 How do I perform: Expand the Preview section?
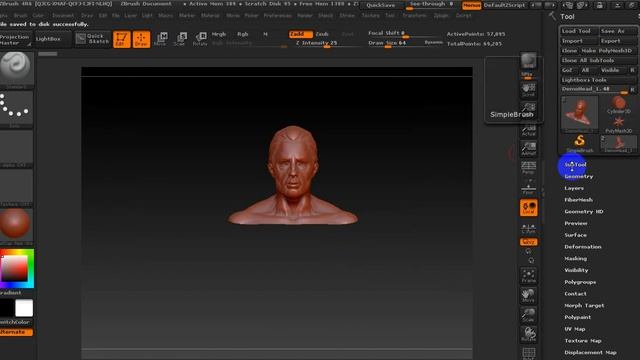(x=576, y=223)
